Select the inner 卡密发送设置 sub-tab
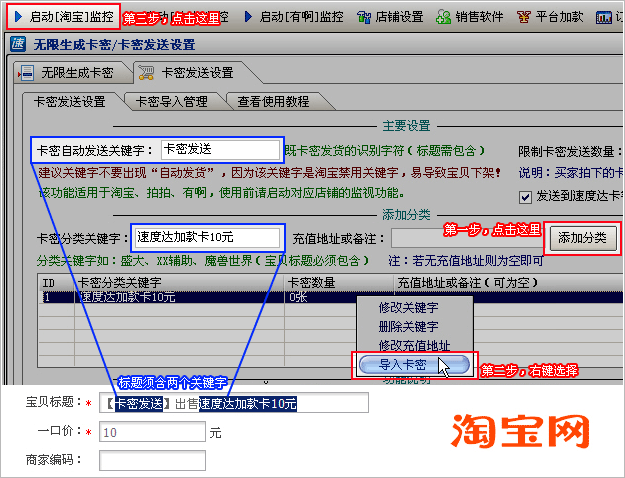 point(70,102)
